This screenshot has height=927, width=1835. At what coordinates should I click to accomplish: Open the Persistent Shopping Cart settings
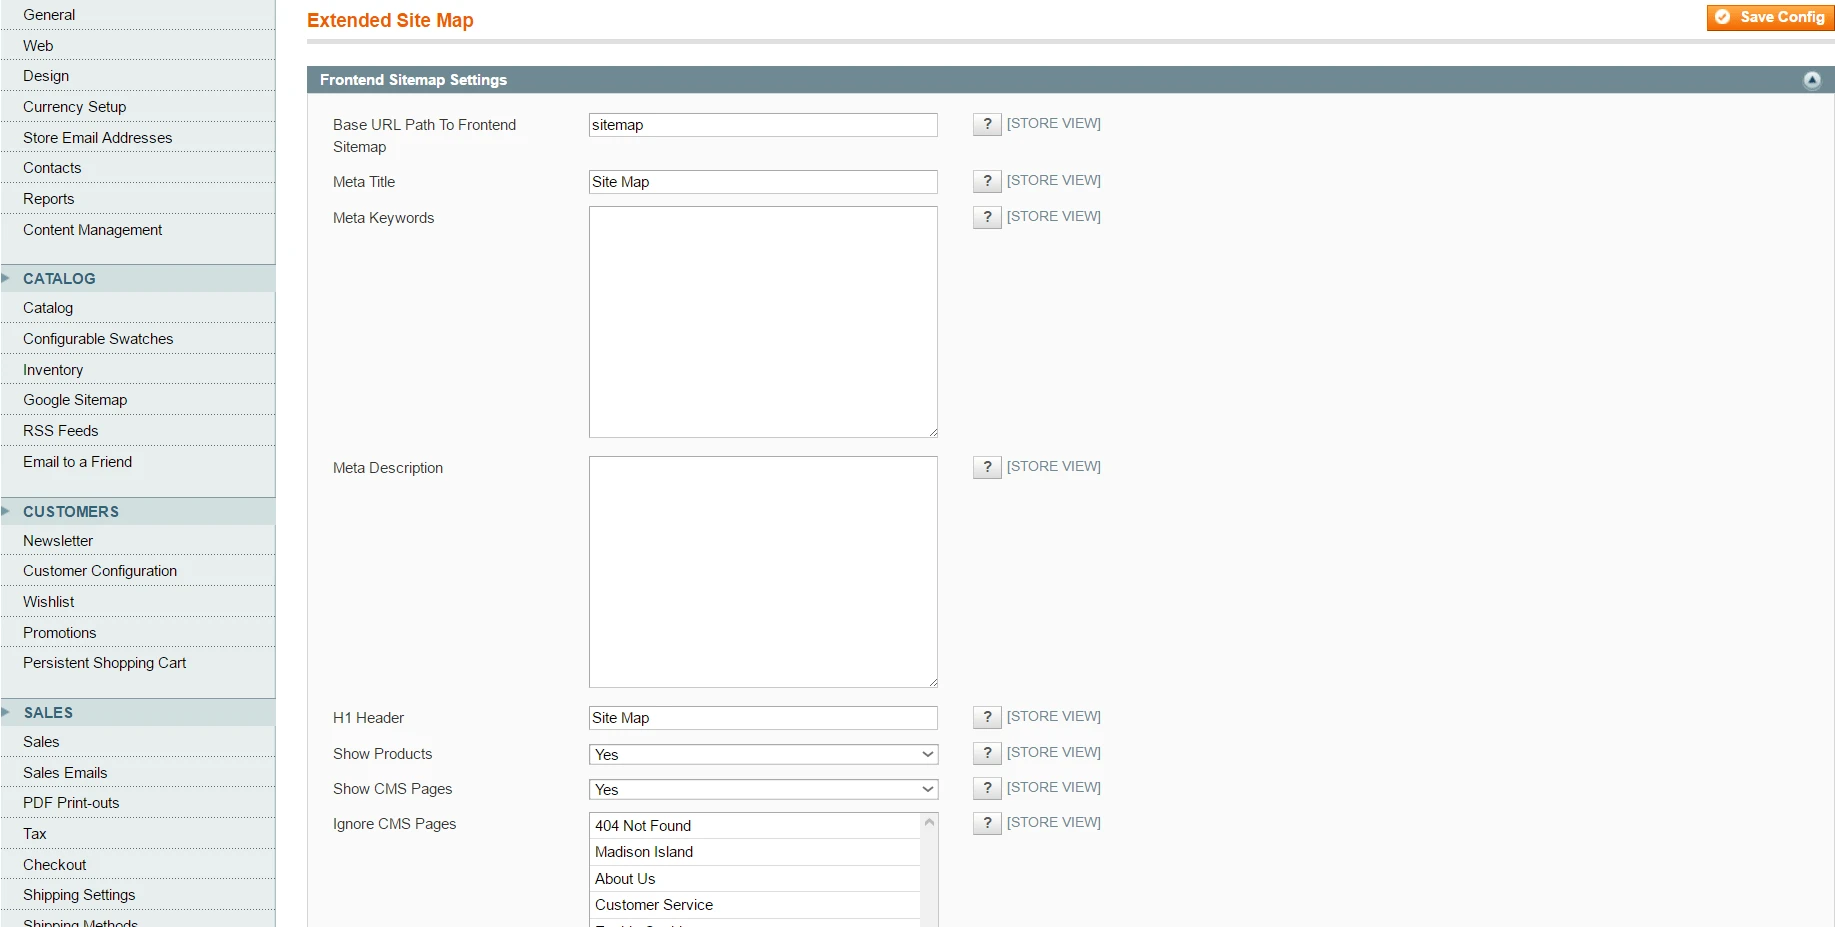104,662
